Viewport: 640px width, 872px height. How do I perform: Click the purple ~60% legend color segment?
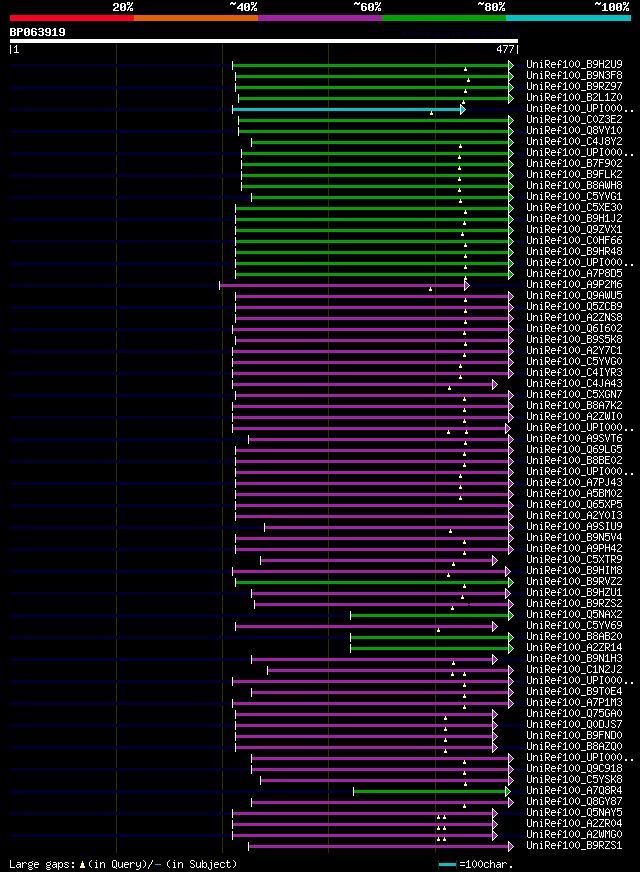pyautogui.click(x=320, y=18)
